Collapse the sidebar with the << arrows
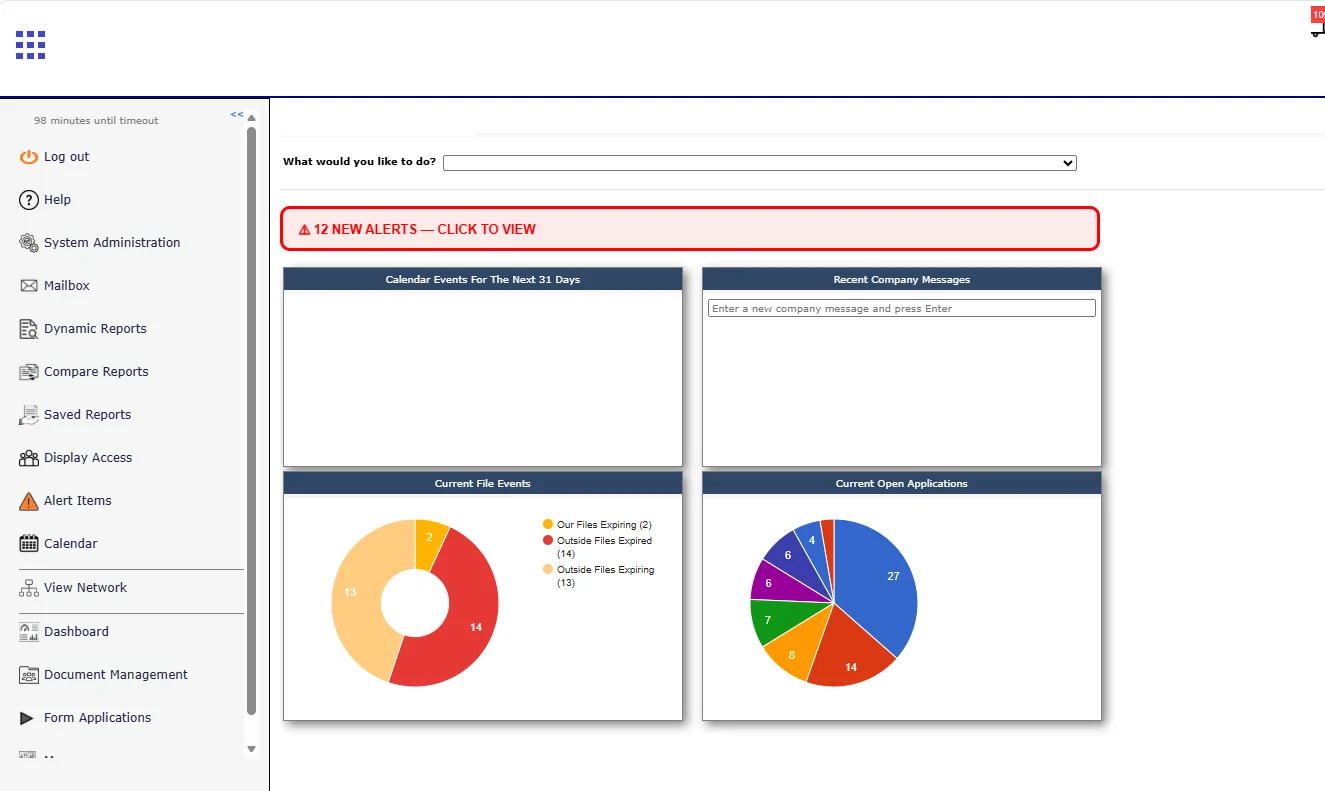Screen dimensions: 1325x791 tap(237, 114)
